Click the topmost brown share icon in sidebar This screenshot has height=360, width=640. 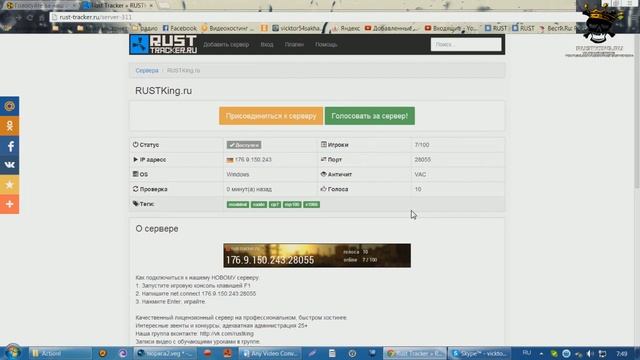click(9, 106)
